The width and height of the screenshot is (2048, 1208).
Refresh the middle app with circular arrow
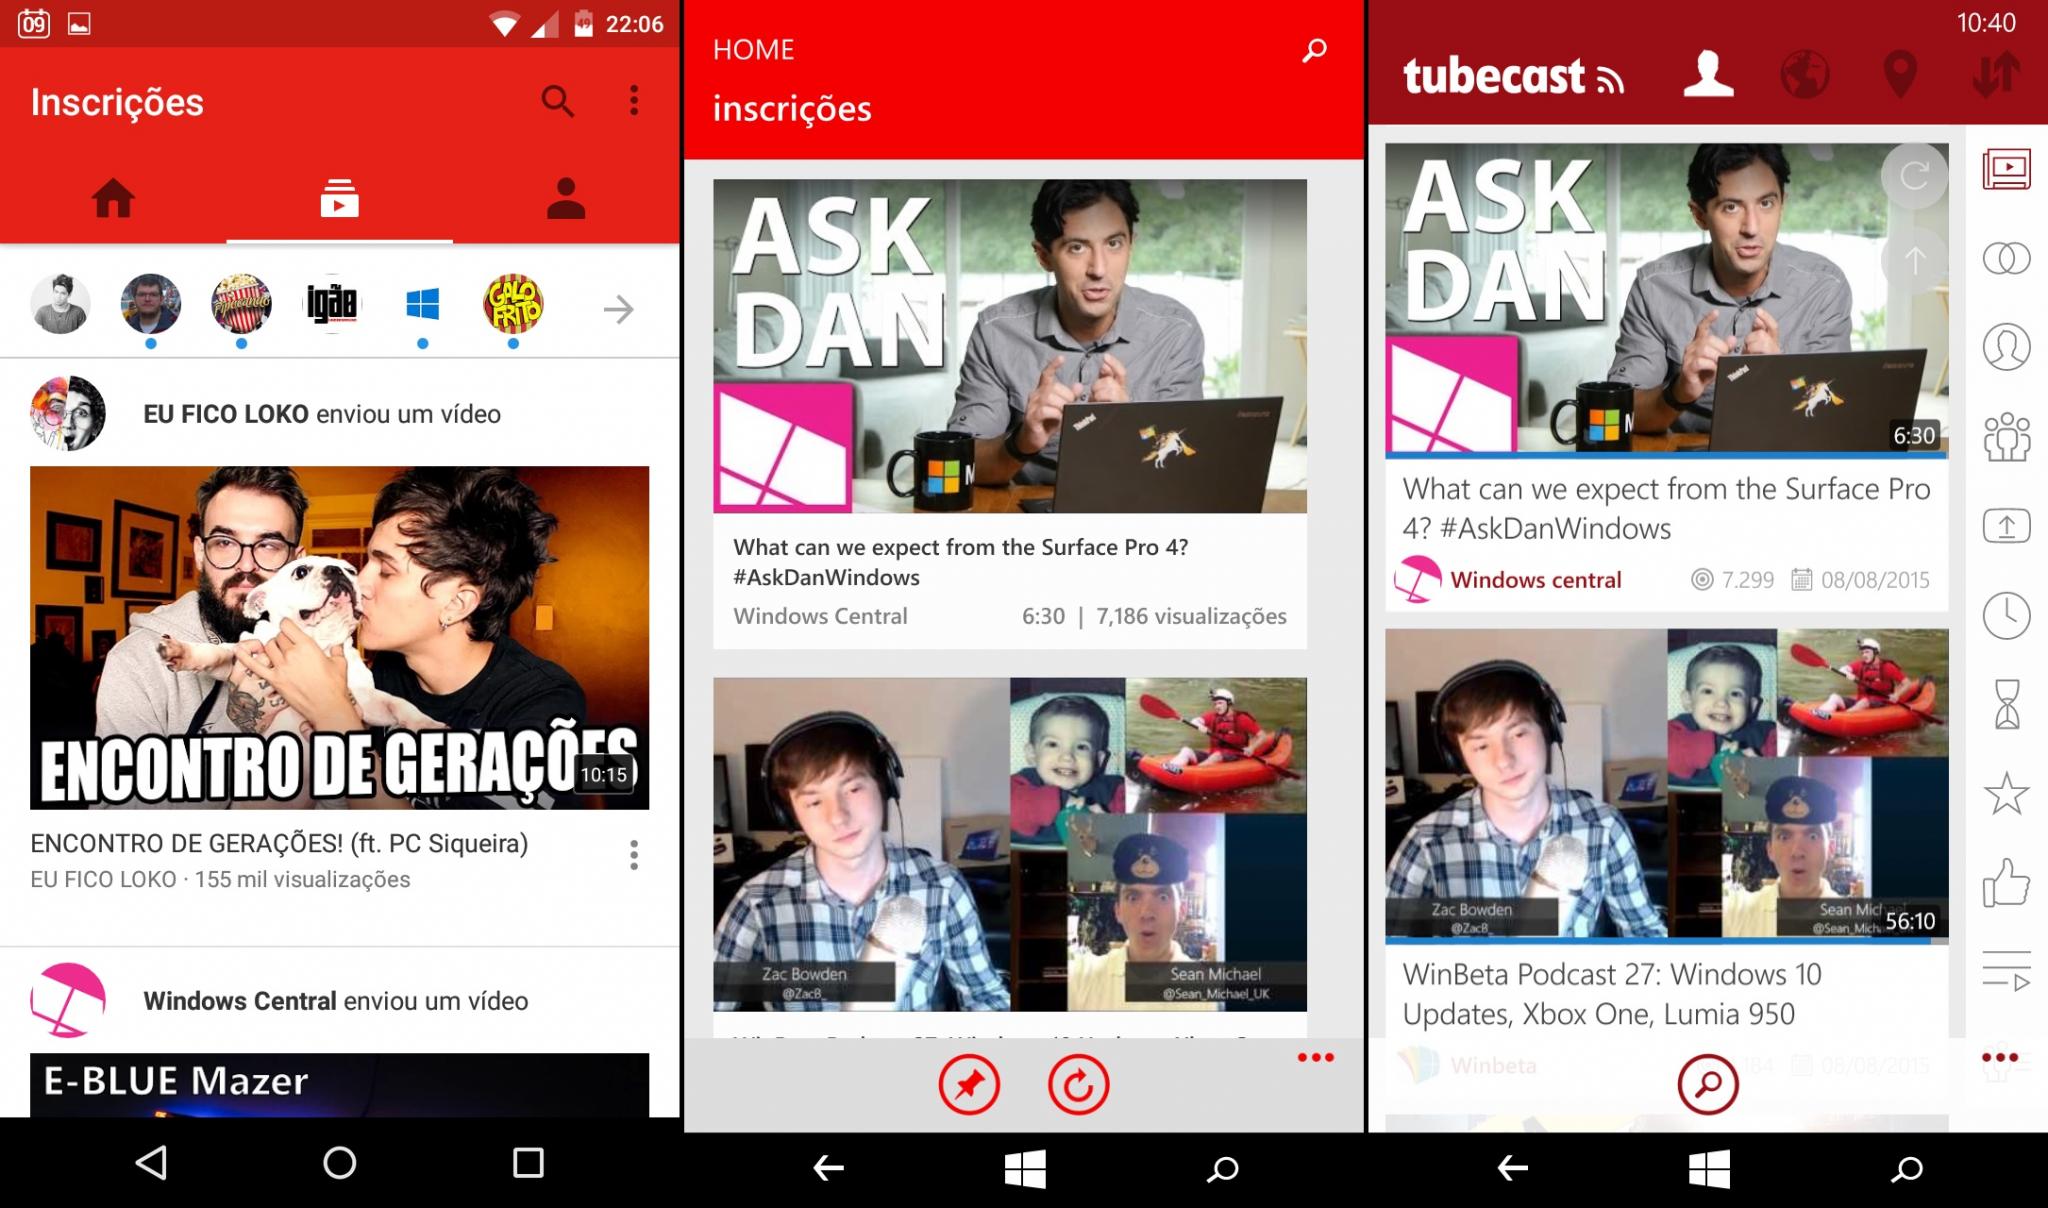(x=1078, y=1085)
